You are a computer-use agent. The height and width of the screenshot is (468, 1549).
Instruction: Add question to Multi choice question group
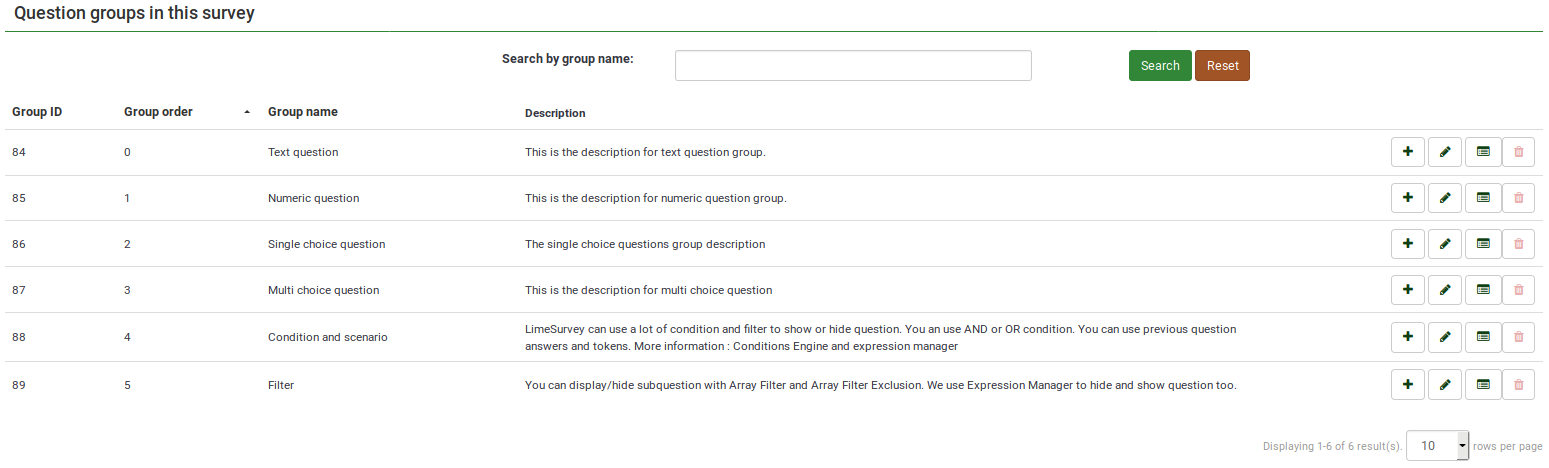tap(1407, 290)
